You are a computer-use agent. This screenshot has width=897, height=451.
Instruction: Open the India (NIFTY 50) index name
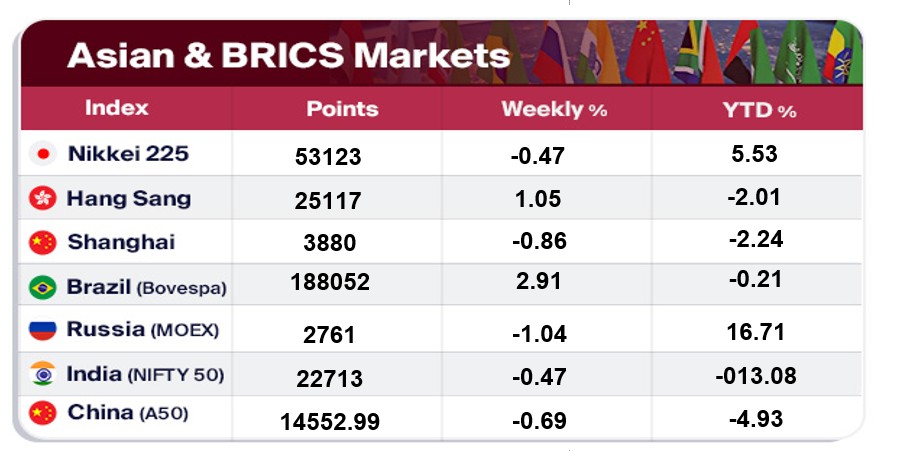click(x=145, y=375)
